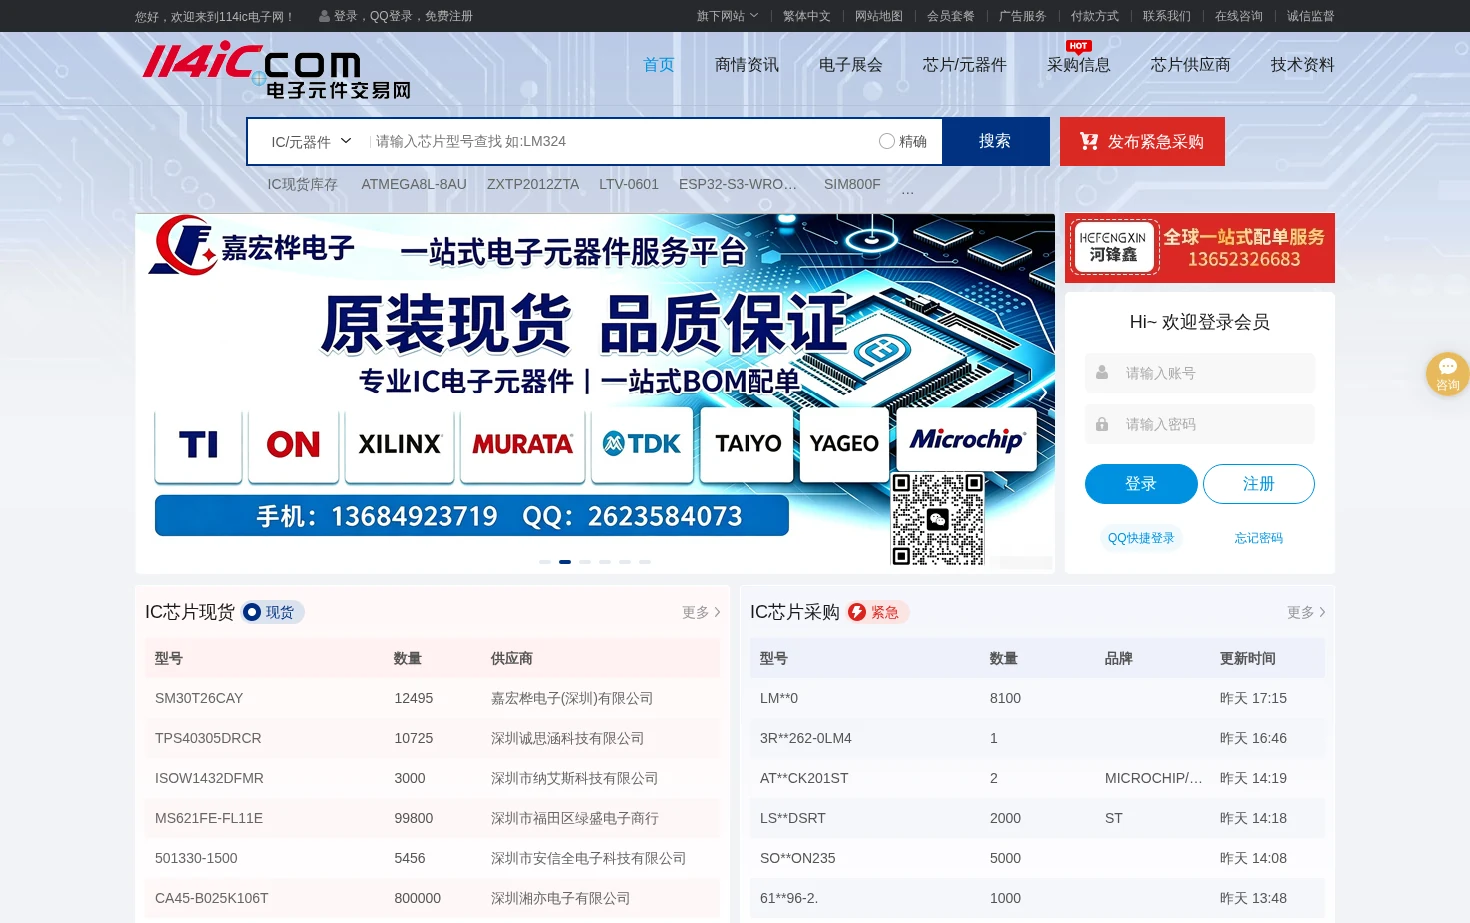Go to the 首页 nav tab
Viewport: 1470px width, 923px height.
659,65
